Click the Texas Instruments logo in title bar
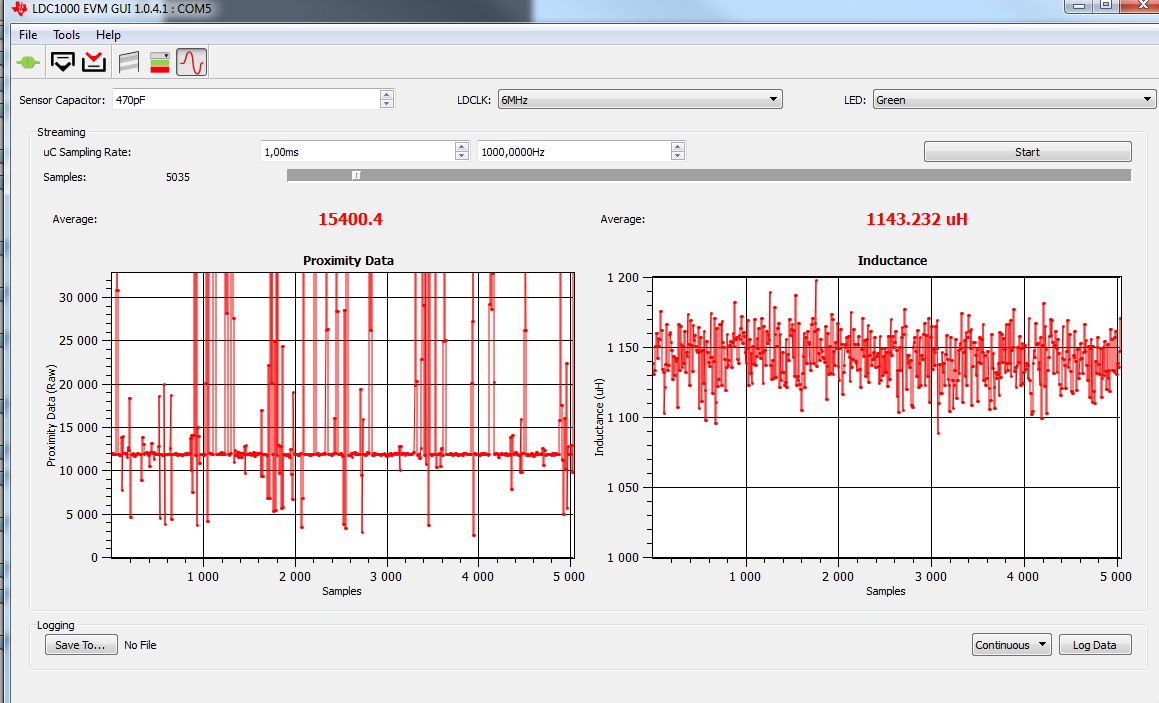 [x=19, y=9]
